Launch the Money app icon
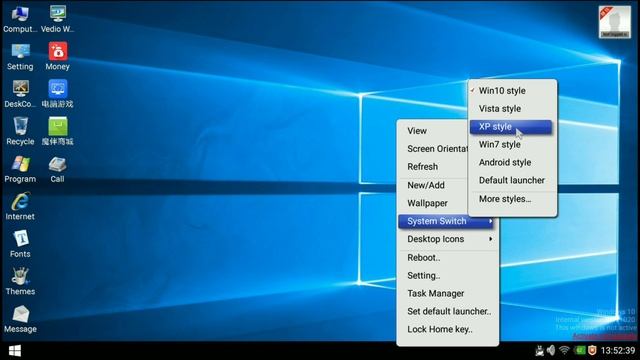Viewport: 640px width, 360px height. (x=58, y=56)
